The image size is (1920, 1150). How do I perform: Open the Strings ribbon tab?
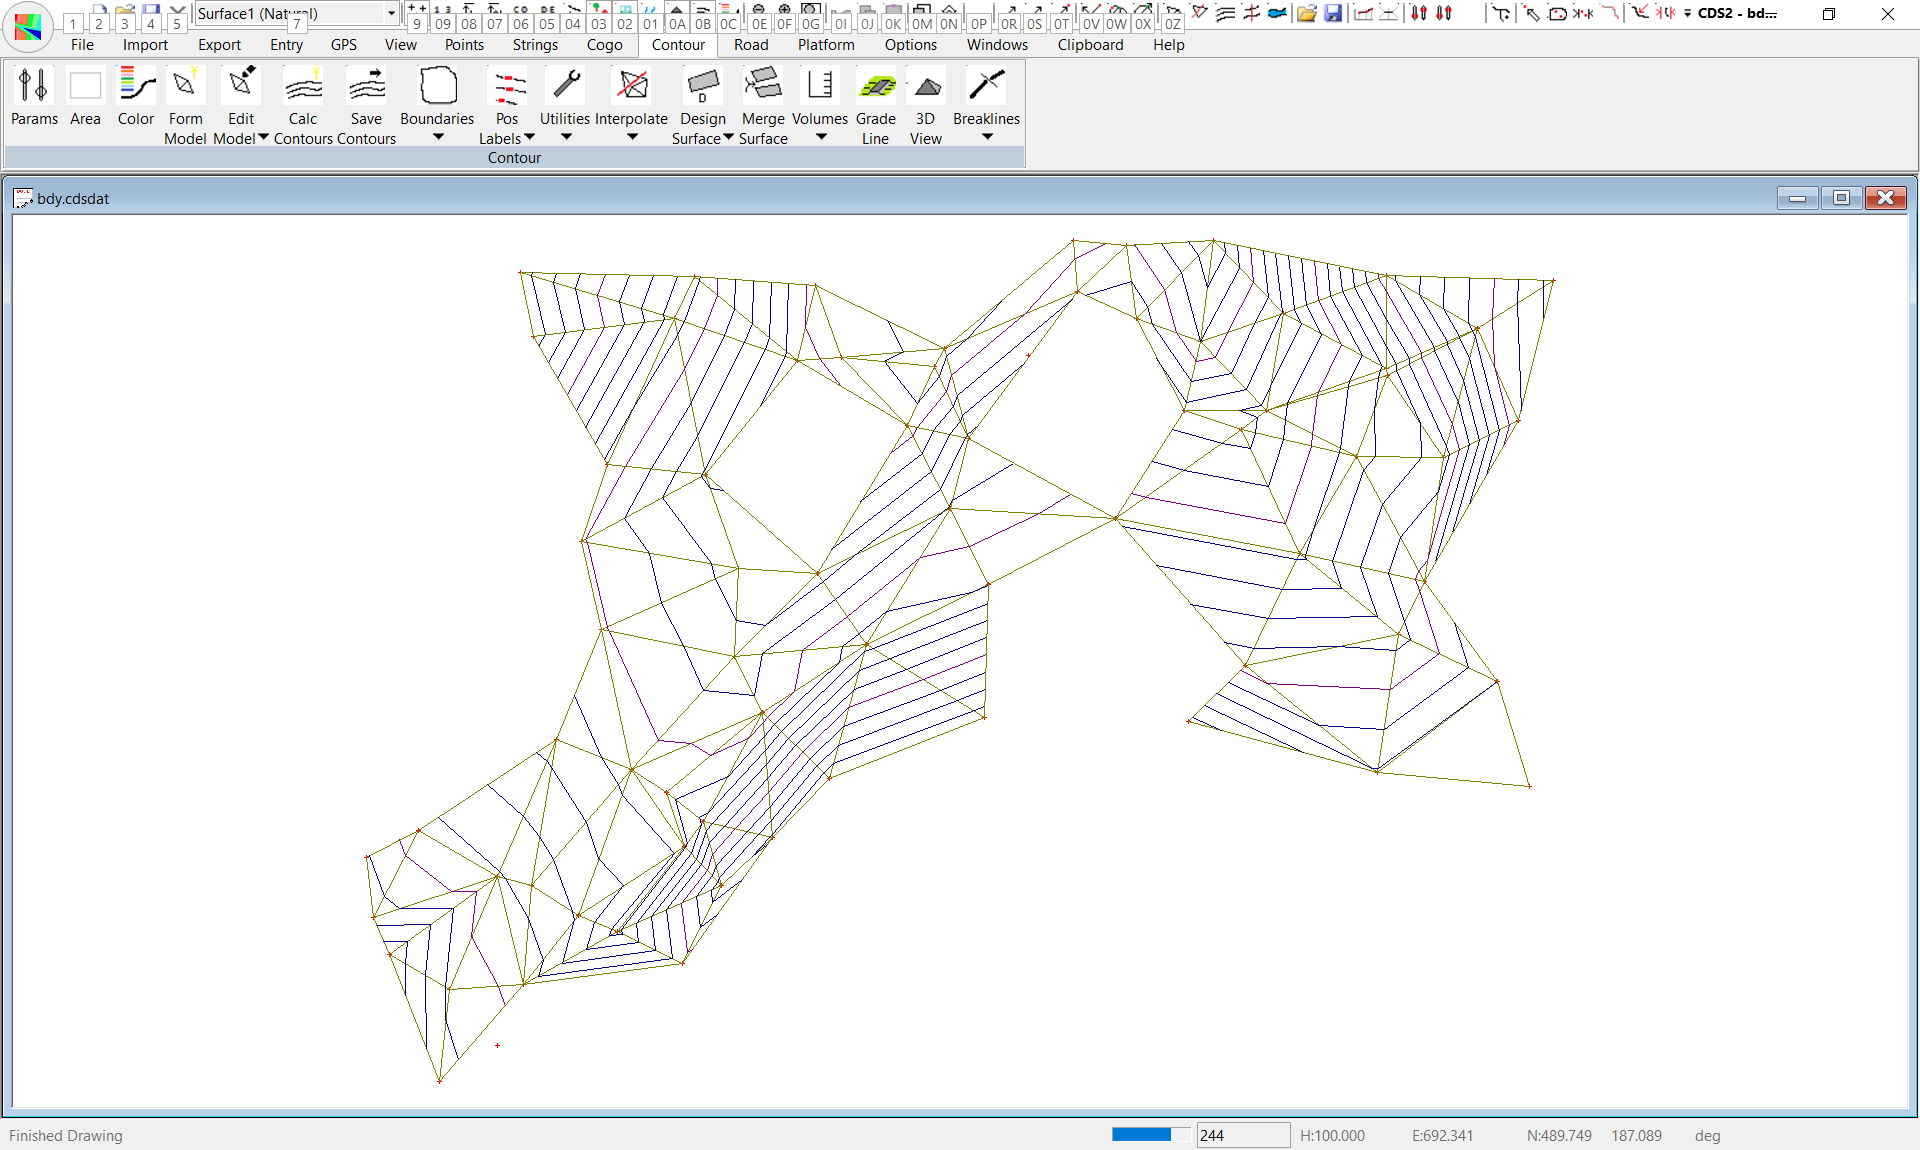pyautogui.click(x=535, y=45)
